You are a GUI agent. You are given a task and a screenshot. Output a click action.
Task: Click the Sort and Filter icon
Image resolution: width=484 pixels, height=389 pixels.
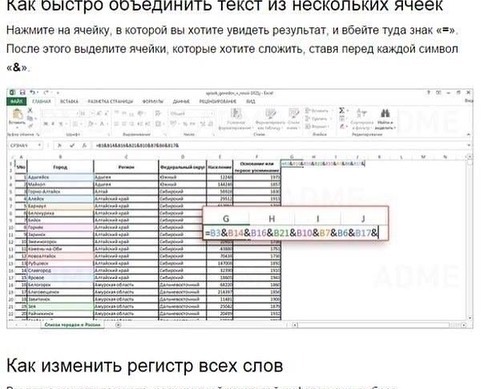[x=362, y=114]
